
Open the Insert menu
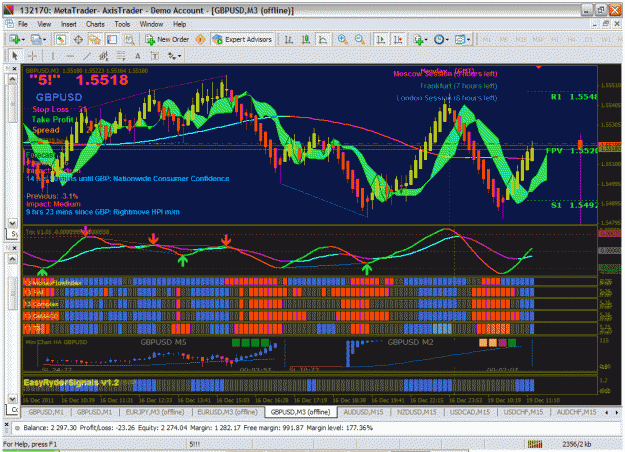coord(69,24)
